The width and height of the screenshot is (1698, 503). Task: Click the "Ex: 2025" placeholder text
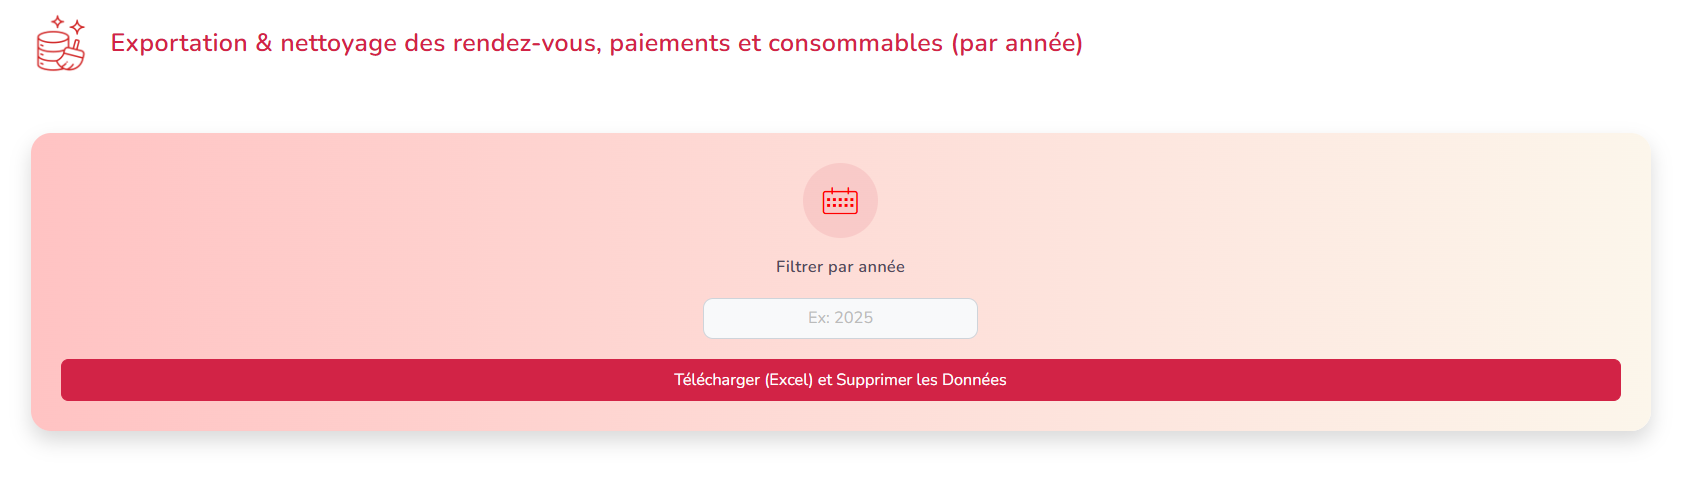pyautogui.click(x=840, y=318)
